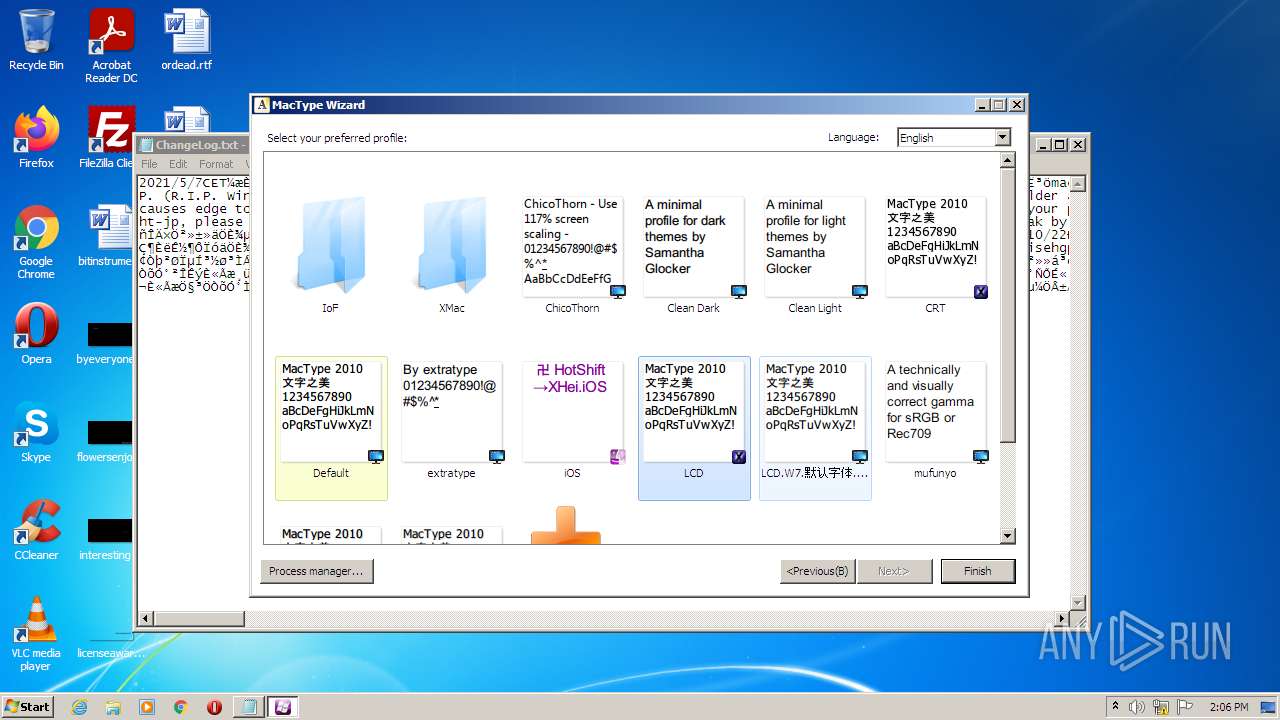Viewport: 1280px width, 720px height.
Task: Select the Firefox desktop shortcut
Action: [36, 137]
